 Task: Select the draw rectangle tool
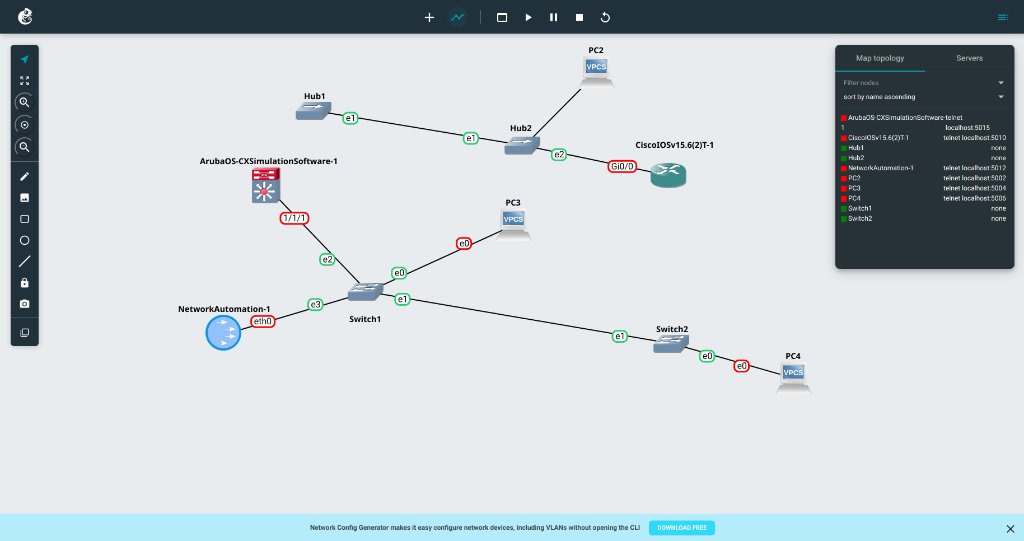pyautogui.click(x=25, y=219)
